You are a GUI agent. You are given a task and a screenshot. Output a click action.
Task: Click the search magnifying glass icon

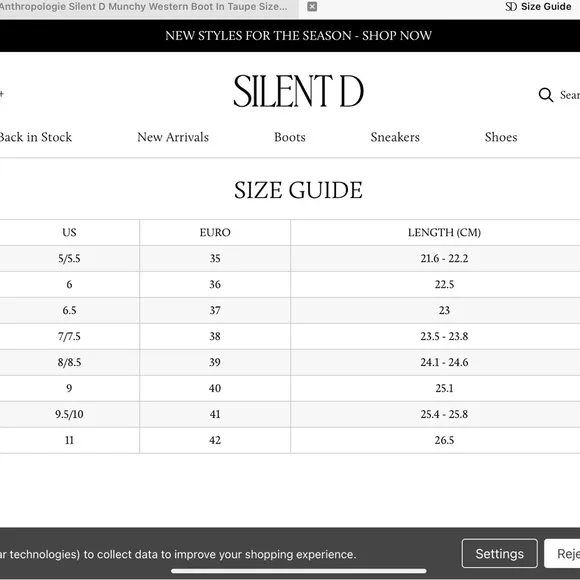pyautogui.click(x=546, y=95)
